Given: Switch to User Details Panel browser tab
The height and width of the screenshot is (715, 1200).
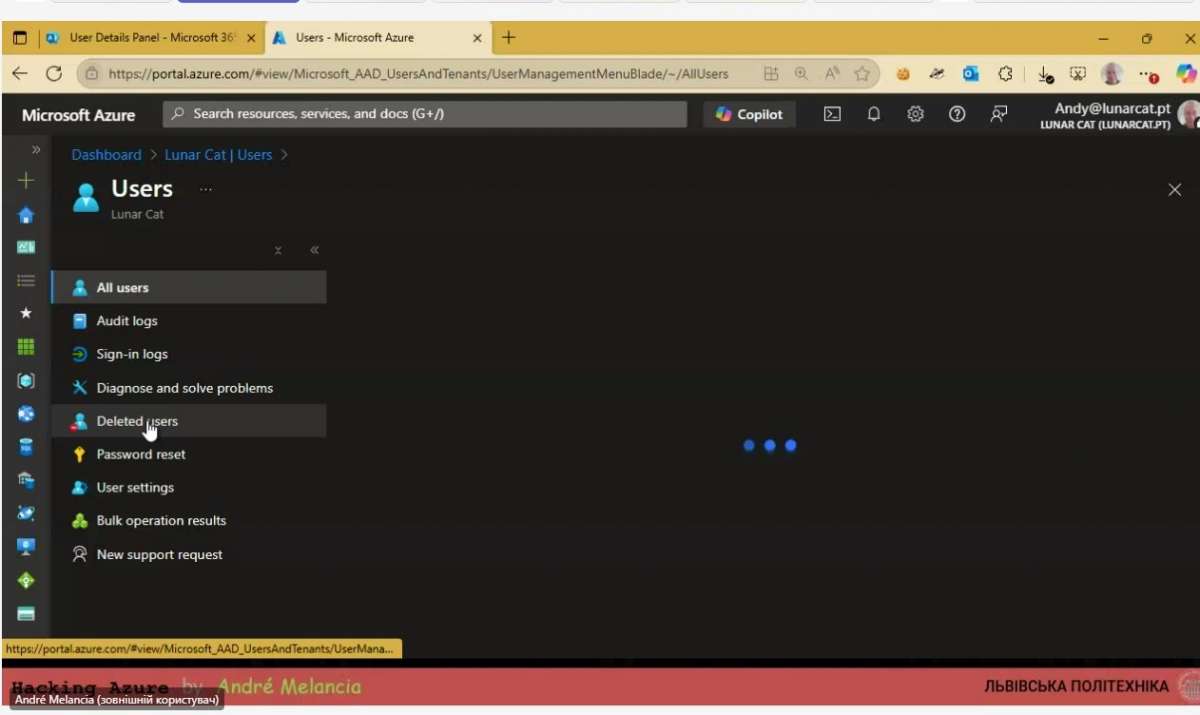Looking at the screenshot, I should click(x=150, y=38).
